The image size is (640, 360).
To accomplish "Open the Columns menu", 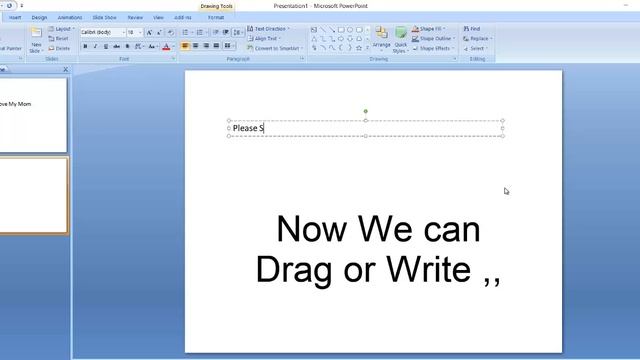I will pos(229,46).
